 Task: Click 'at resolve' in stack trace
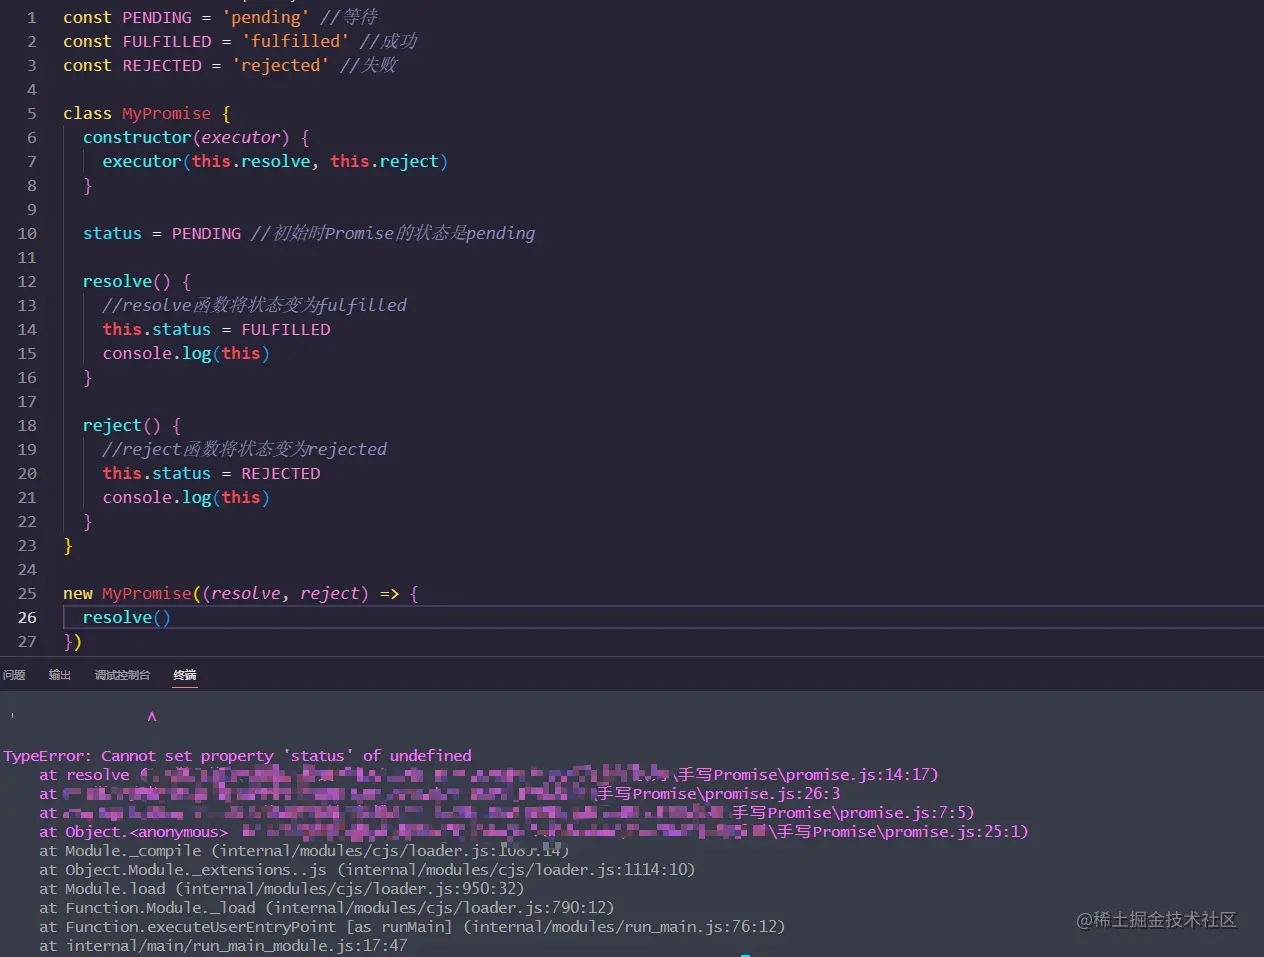click(x=84, y=774)
